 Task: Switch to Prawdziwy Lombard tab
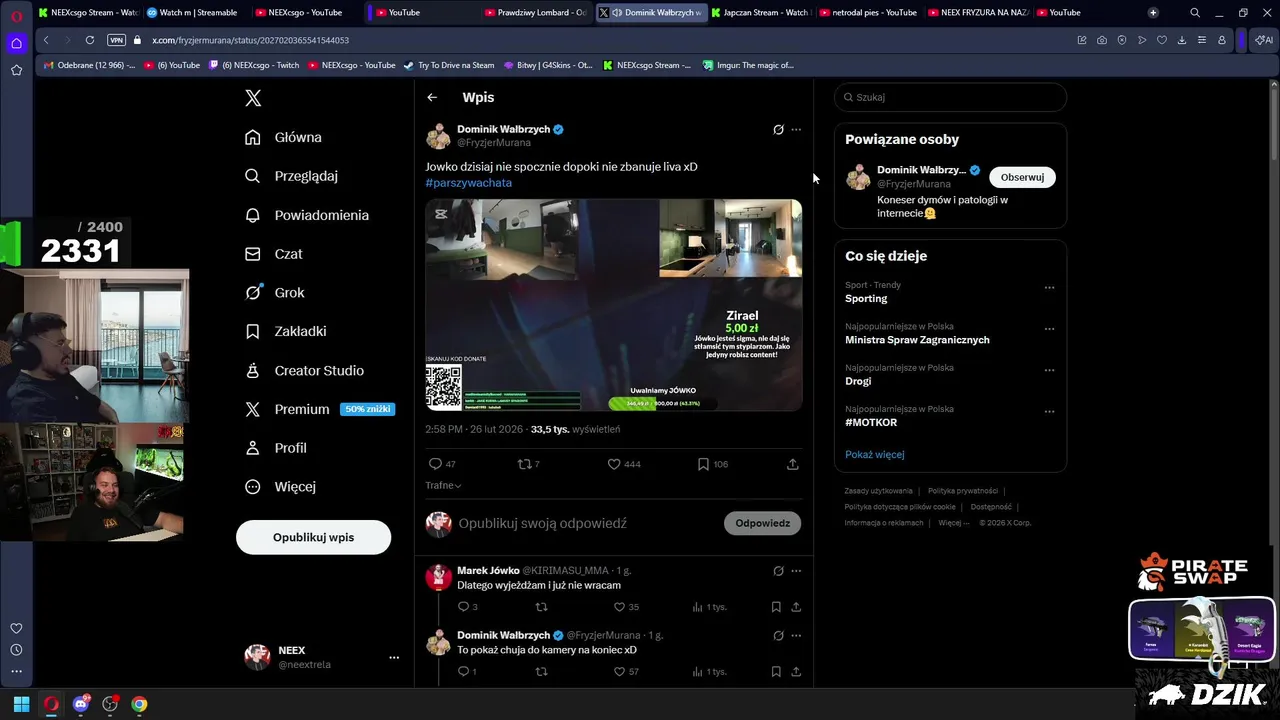click(537, 12)
